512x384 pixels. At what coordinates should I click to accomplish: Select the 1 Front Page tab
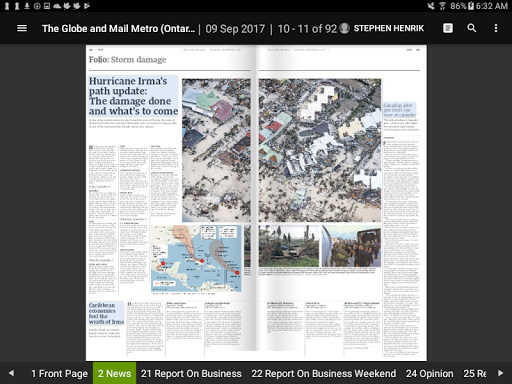(59, 374)
